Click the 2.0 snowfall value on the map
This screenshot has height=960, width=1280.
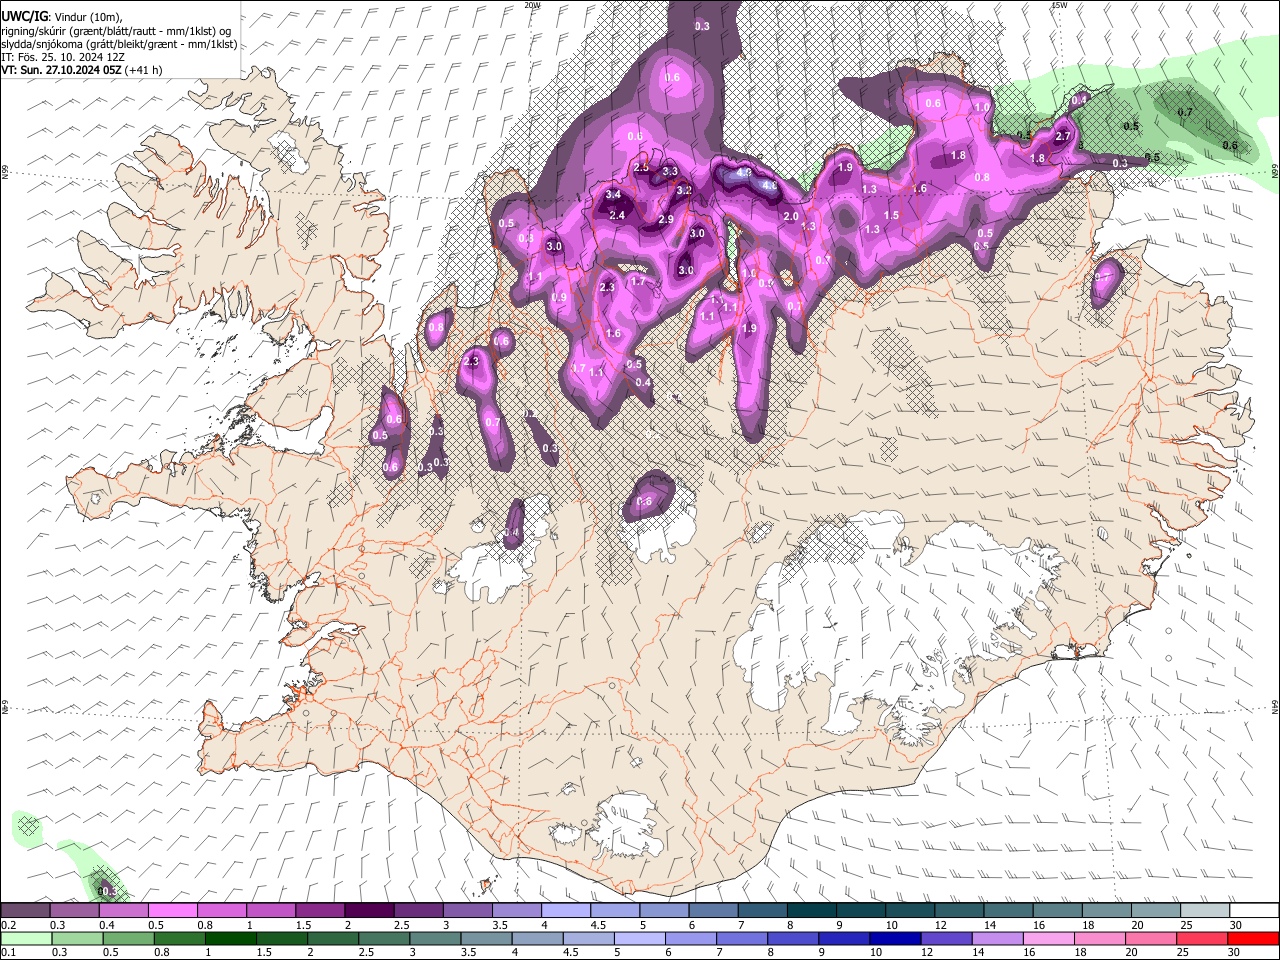(790, 217)
